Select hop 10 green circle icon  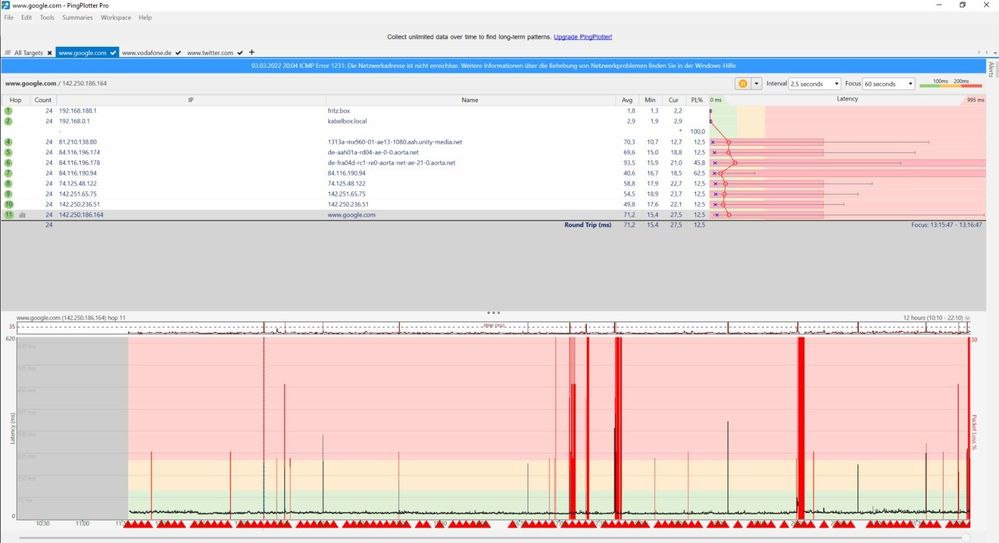[x=8, y=205]
